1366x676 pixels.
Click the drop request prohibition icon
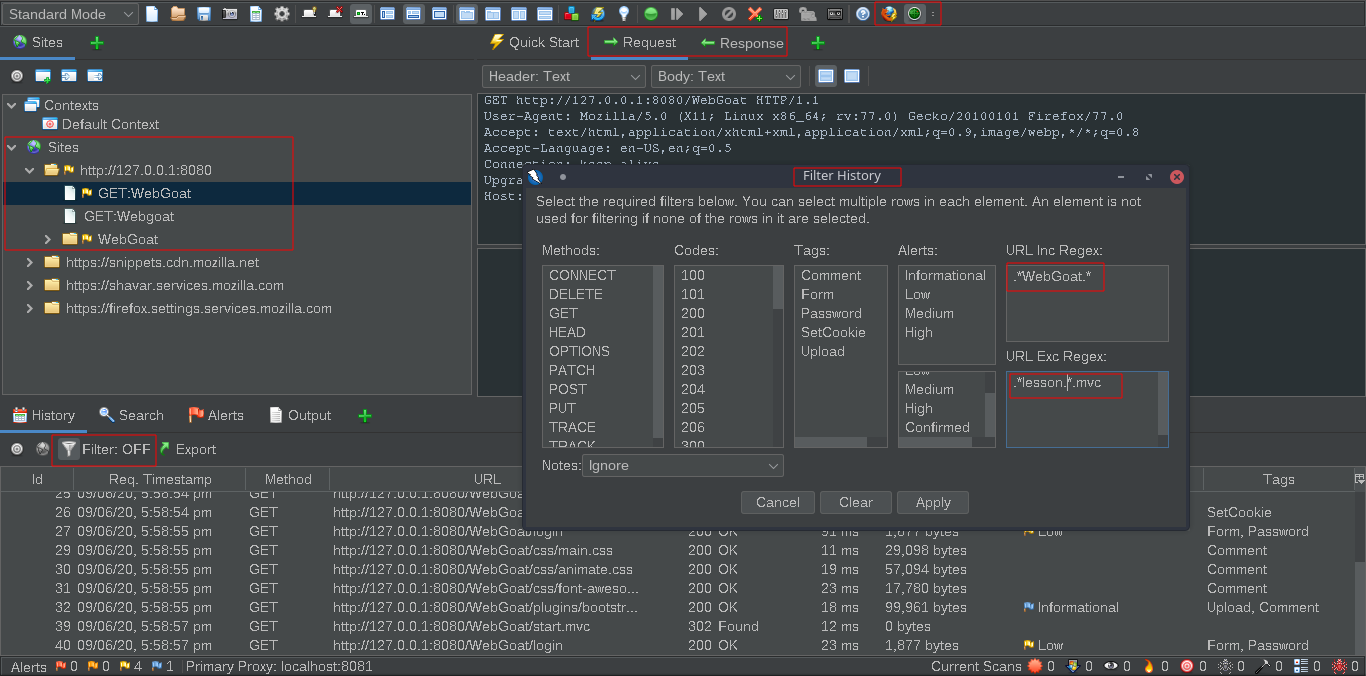pyautogui.click(x=729, y=14)
